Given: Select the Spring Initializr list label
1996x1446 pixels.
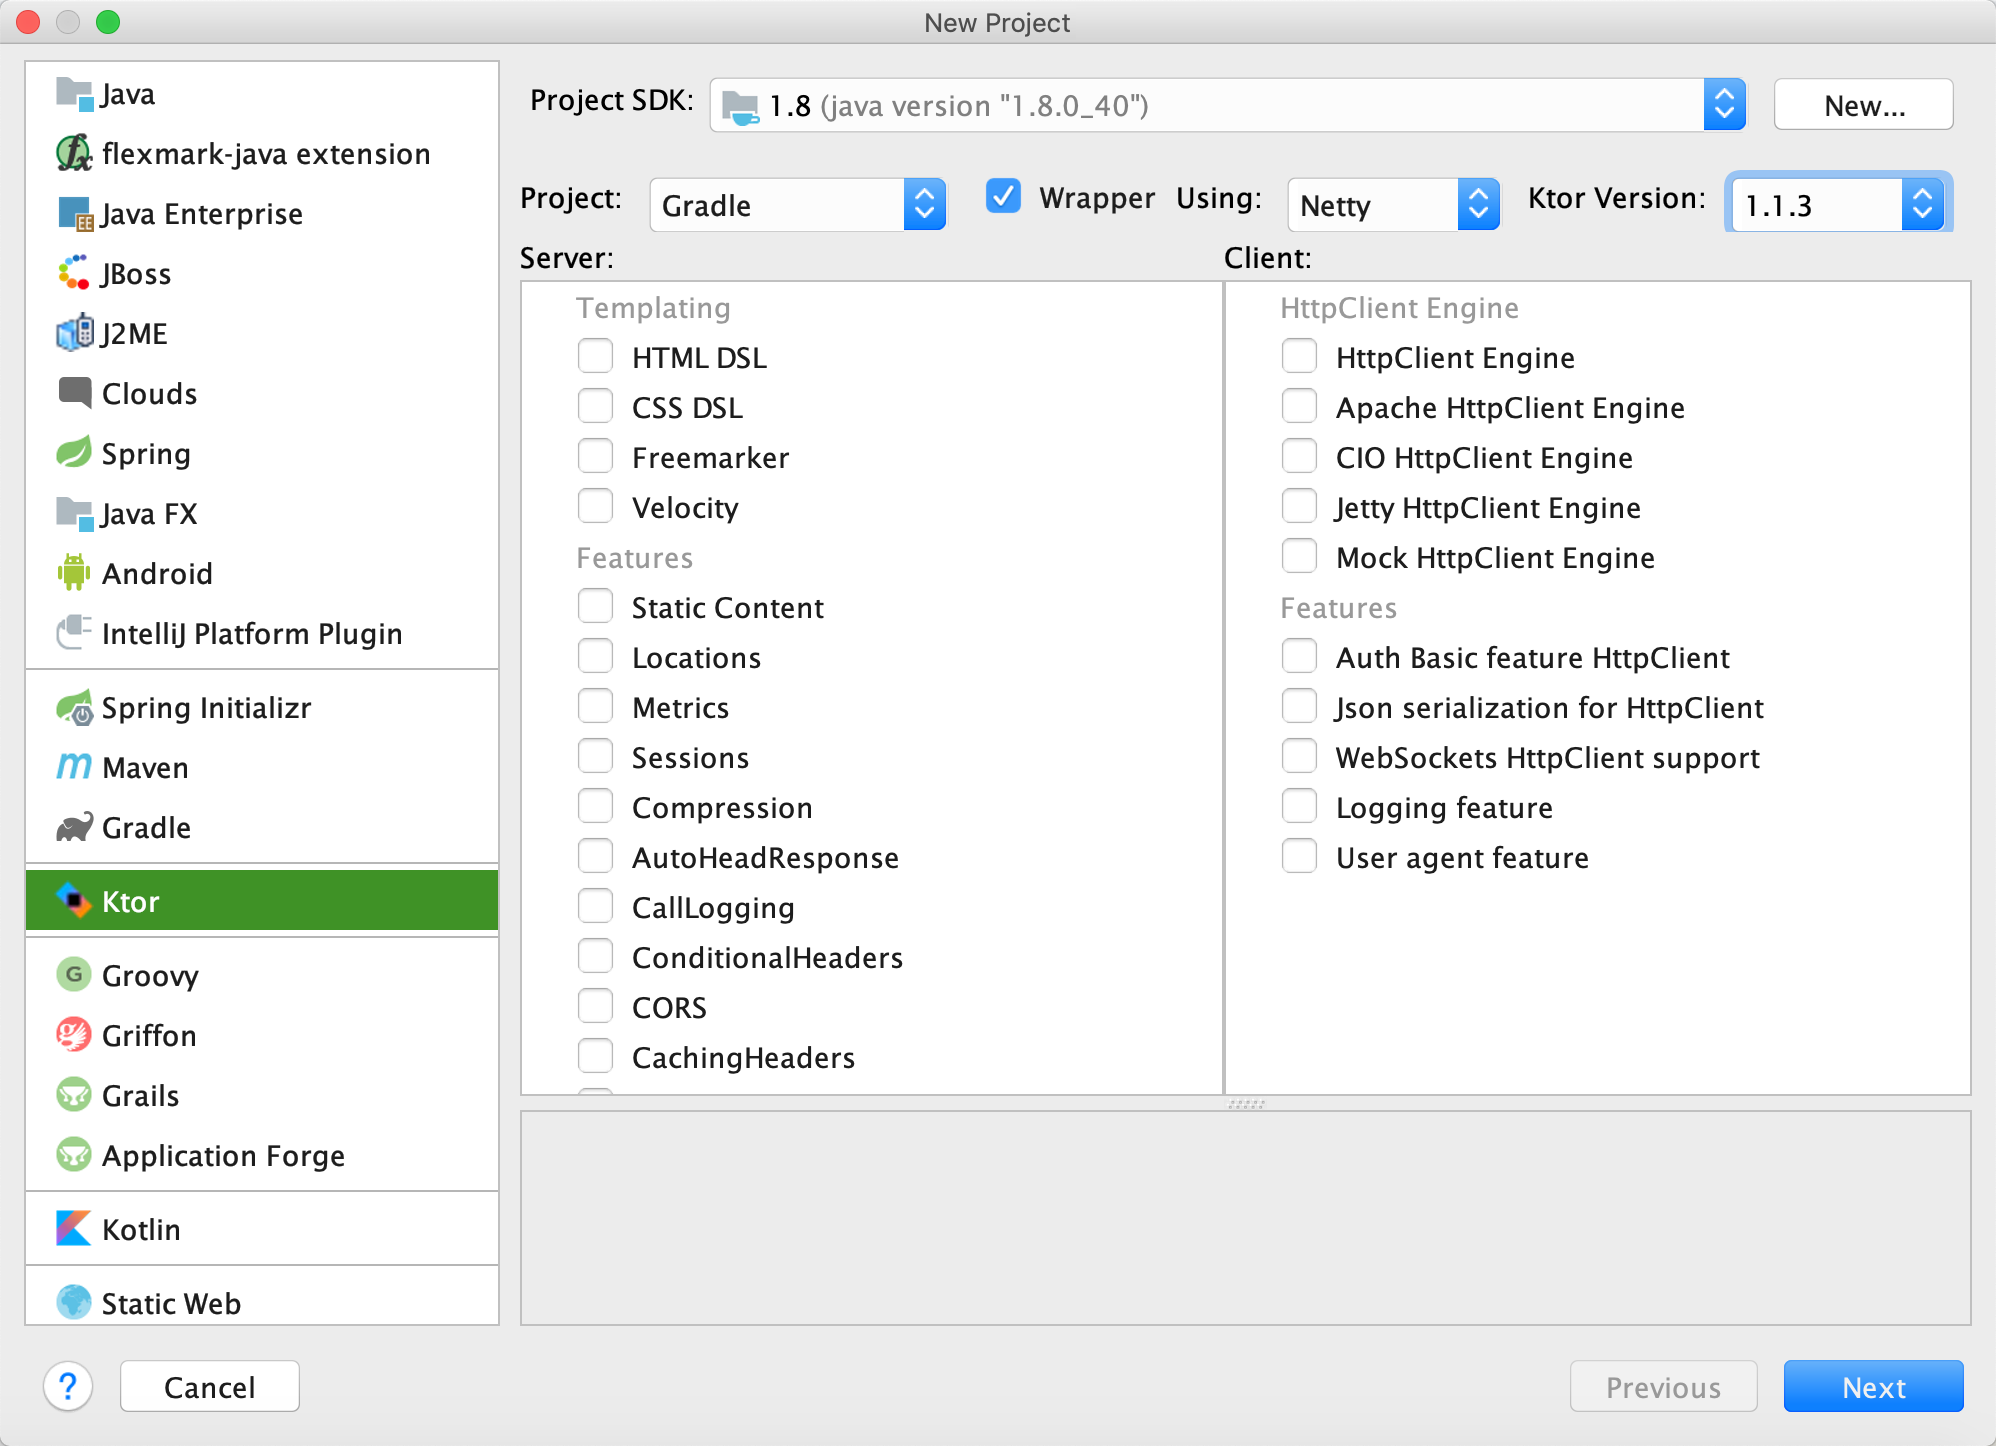Looking at the screenshot, I should [207, 708].
